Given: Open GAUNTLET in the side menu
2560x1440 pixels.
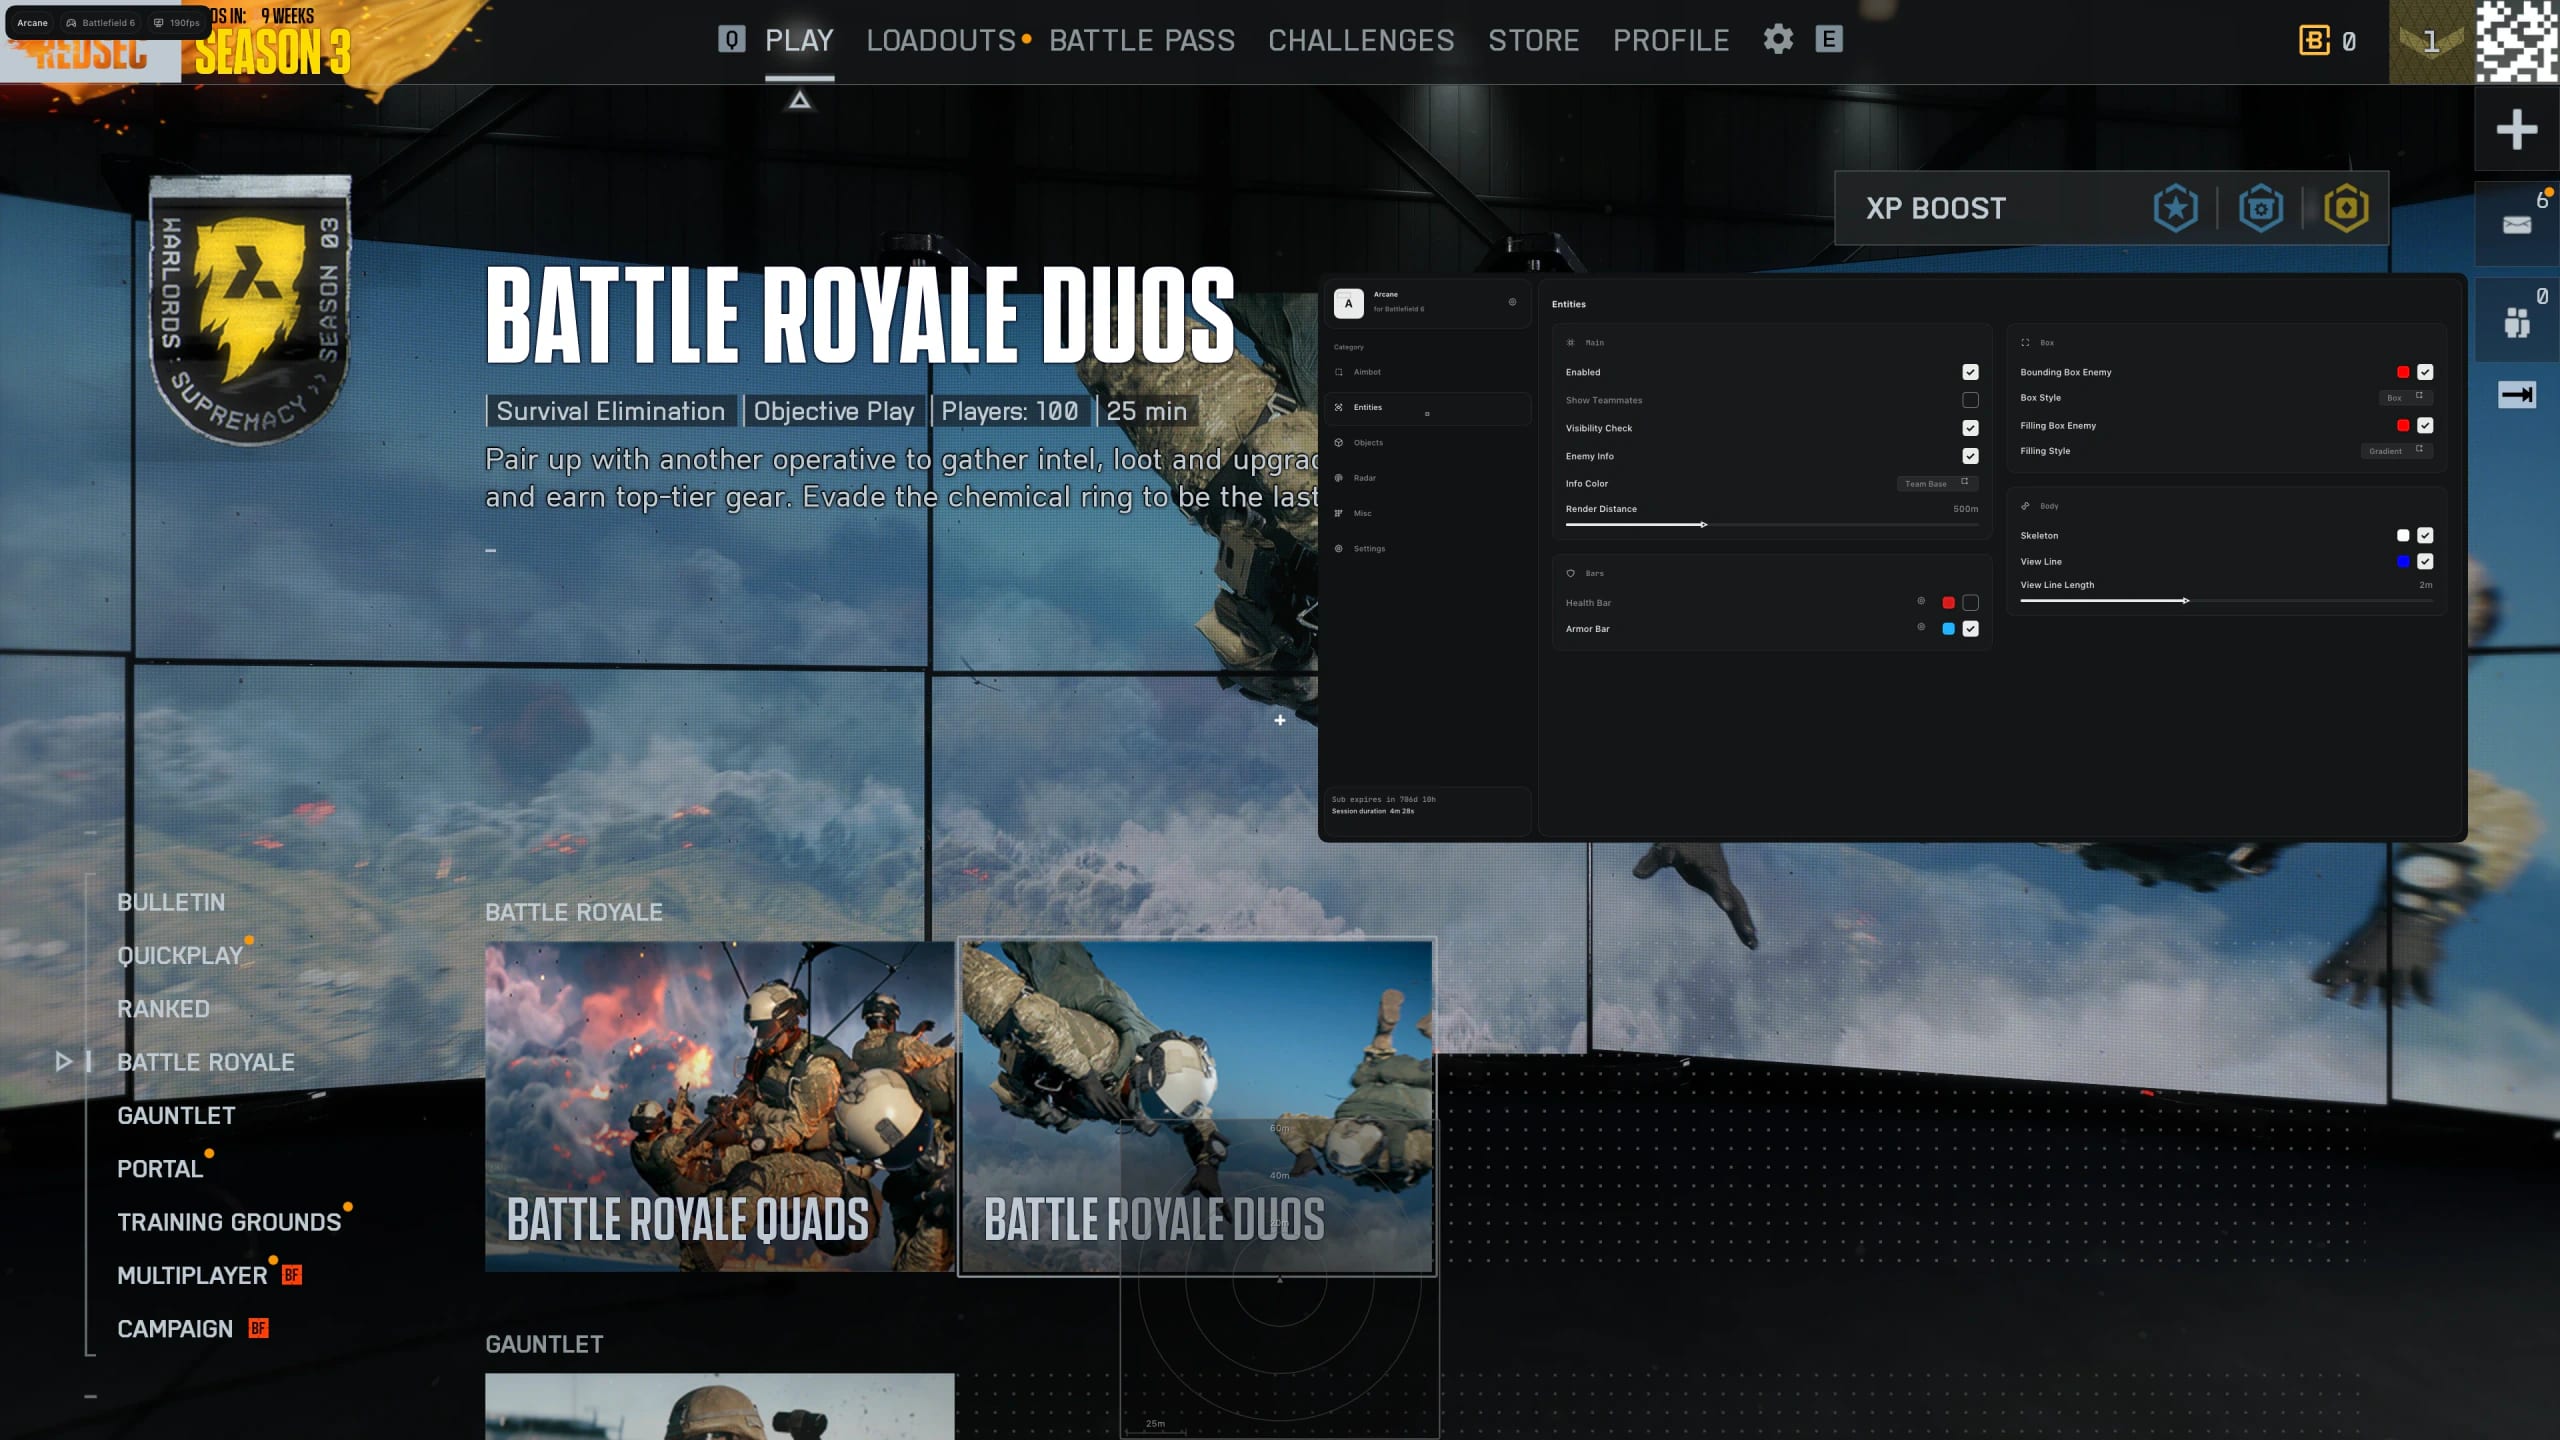Looking at the screenshot, I should click(176, 1116).
